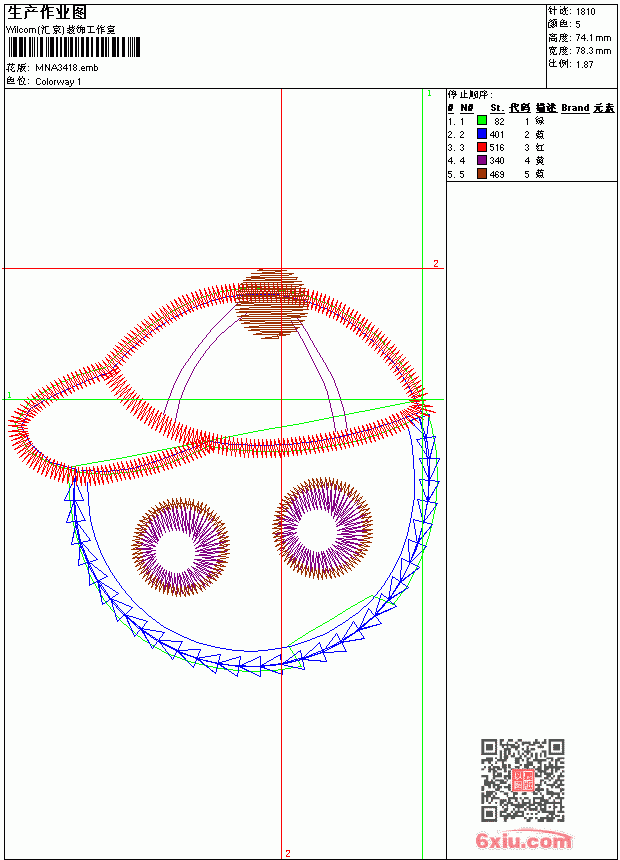
Task: Select the brown button on top of the cap
Action: tap(272, 303)
